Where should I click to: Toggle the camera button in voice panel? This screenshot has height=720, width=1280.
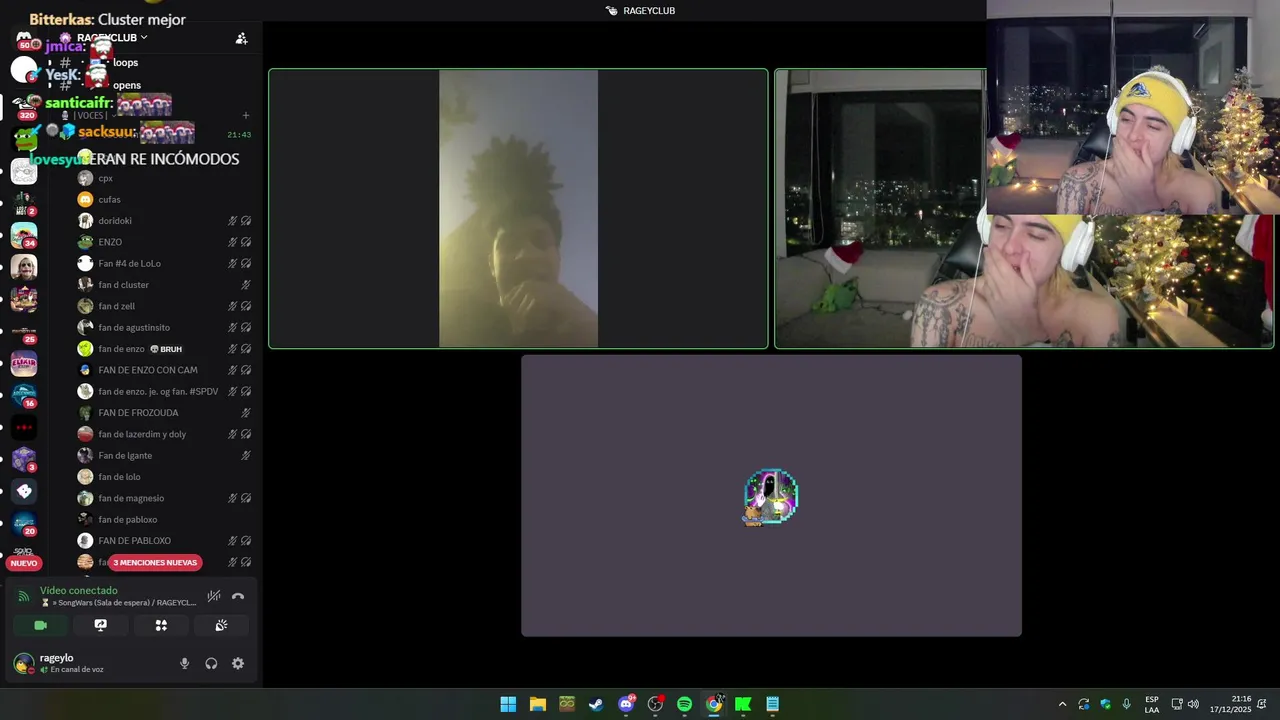click(40, 625)
